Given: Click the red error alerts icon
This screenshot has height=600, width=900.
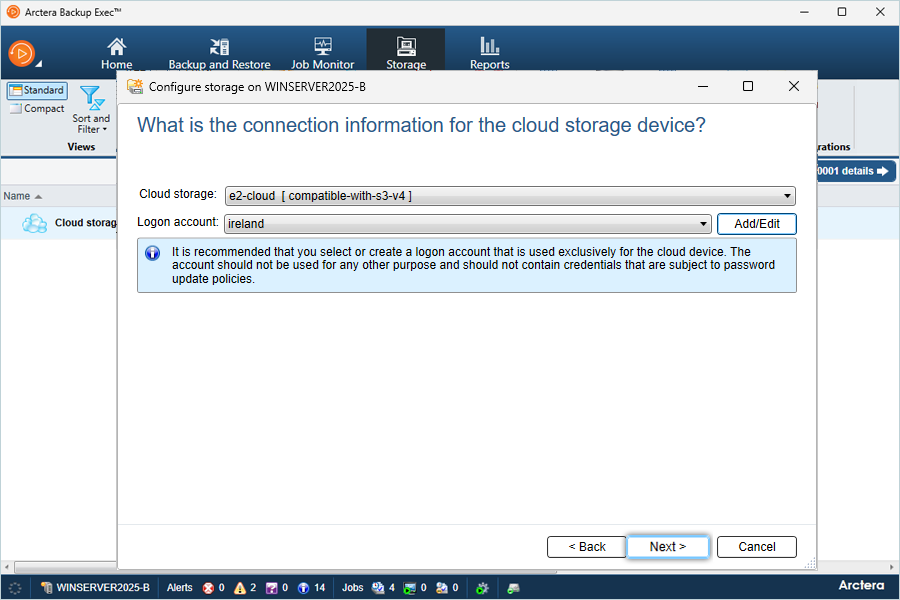Looking at the screenshot, I should pyautogui.click(x=208, y=588).
